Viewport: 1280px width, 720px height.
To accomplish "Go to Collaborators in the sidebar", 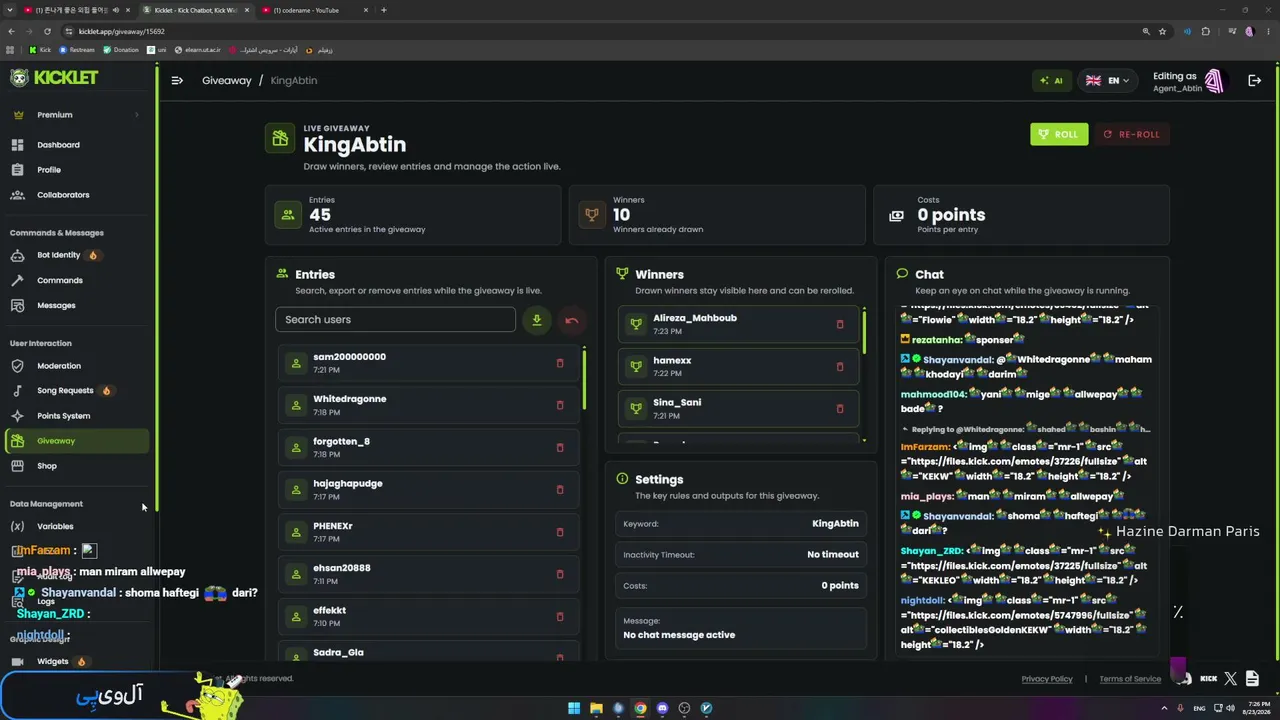I will click(63, 195).
